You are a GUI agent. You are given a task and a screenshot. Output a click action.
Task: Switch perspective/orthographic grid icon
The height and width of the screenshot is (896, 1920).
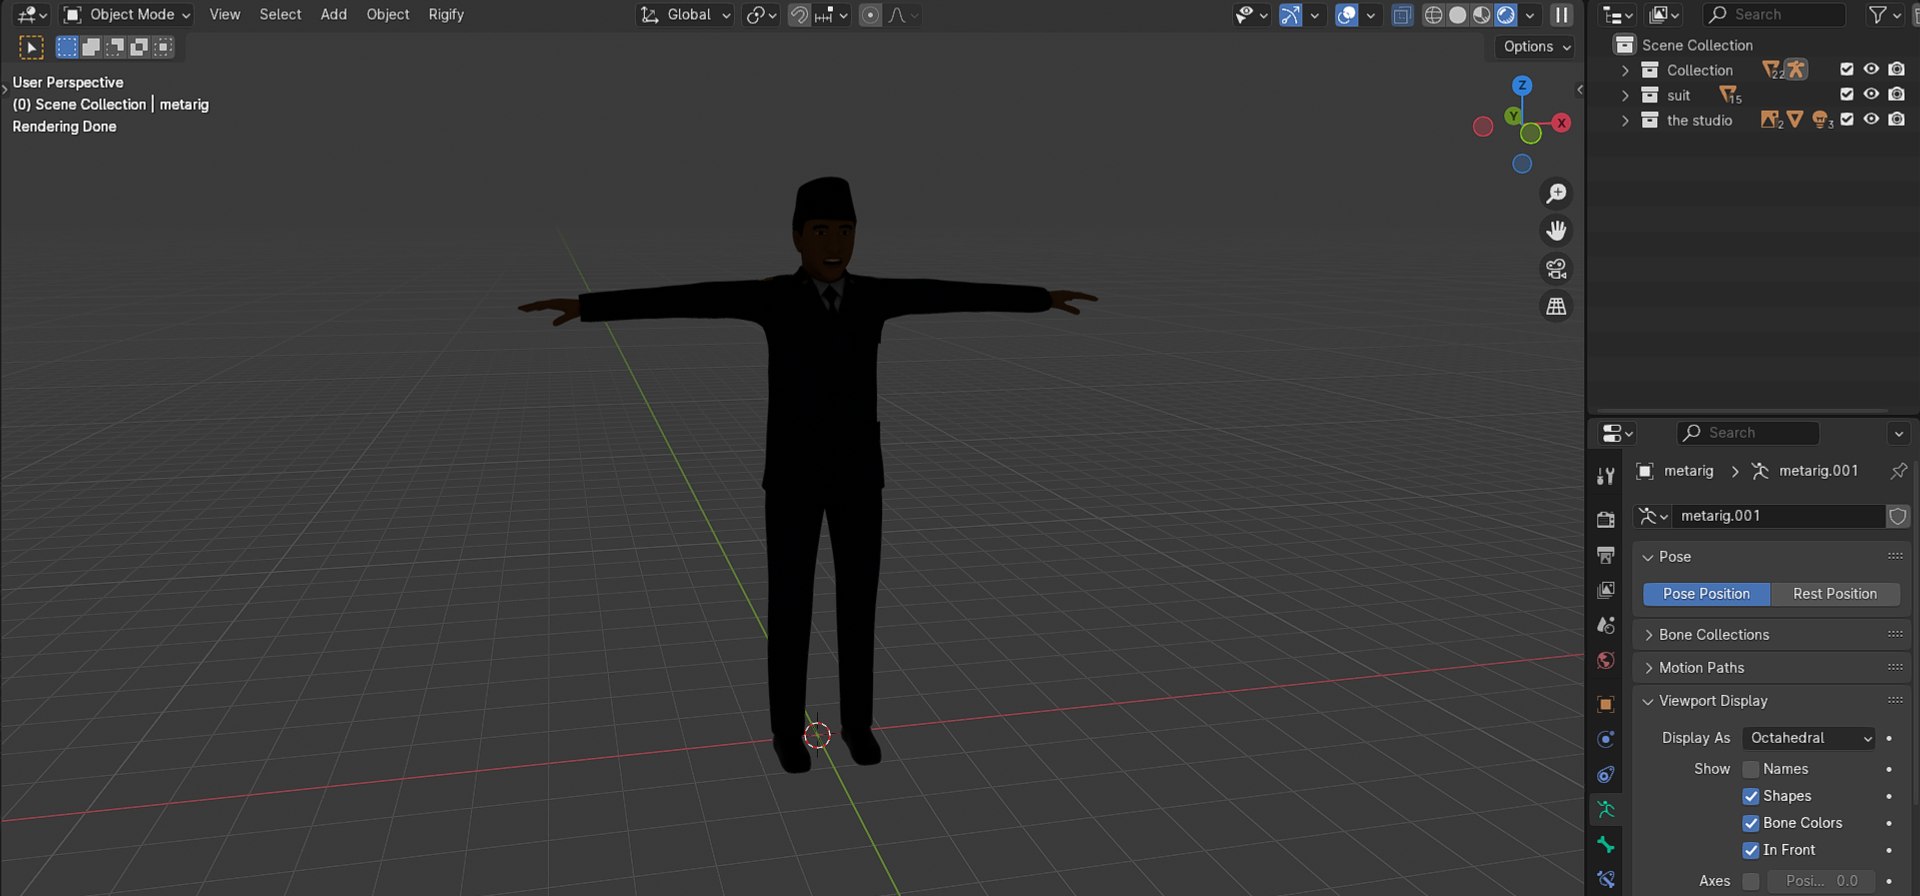1556,307
